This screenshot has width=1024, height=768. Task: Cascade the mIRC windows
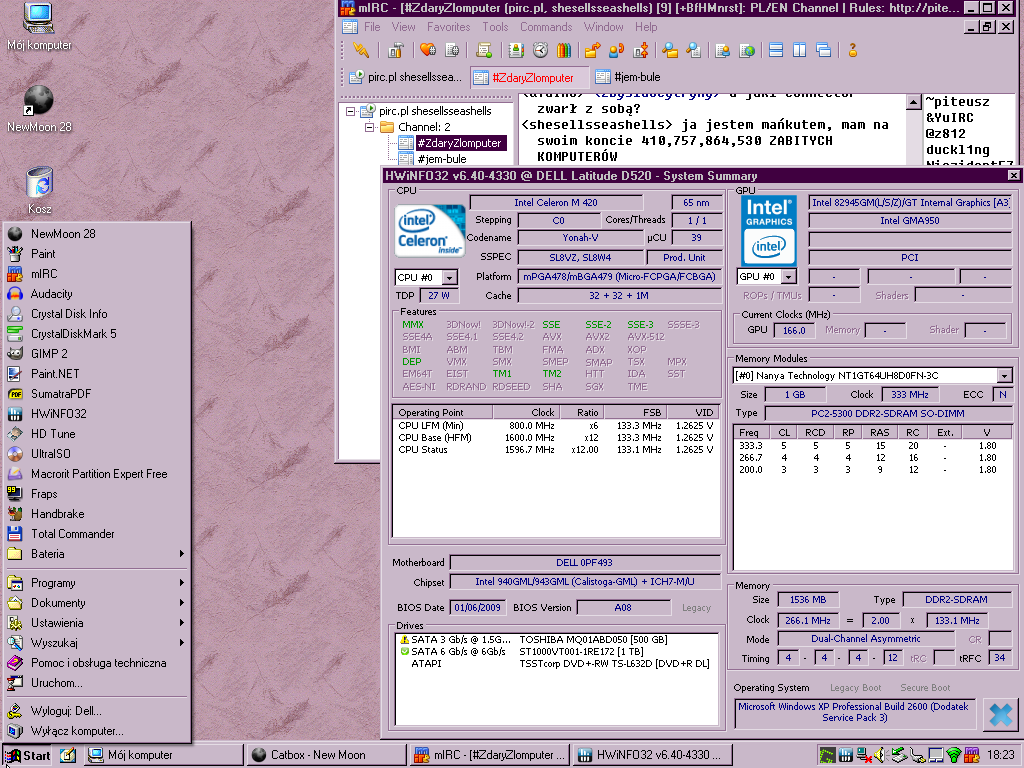pyautogui.click(x=824, y=50)
